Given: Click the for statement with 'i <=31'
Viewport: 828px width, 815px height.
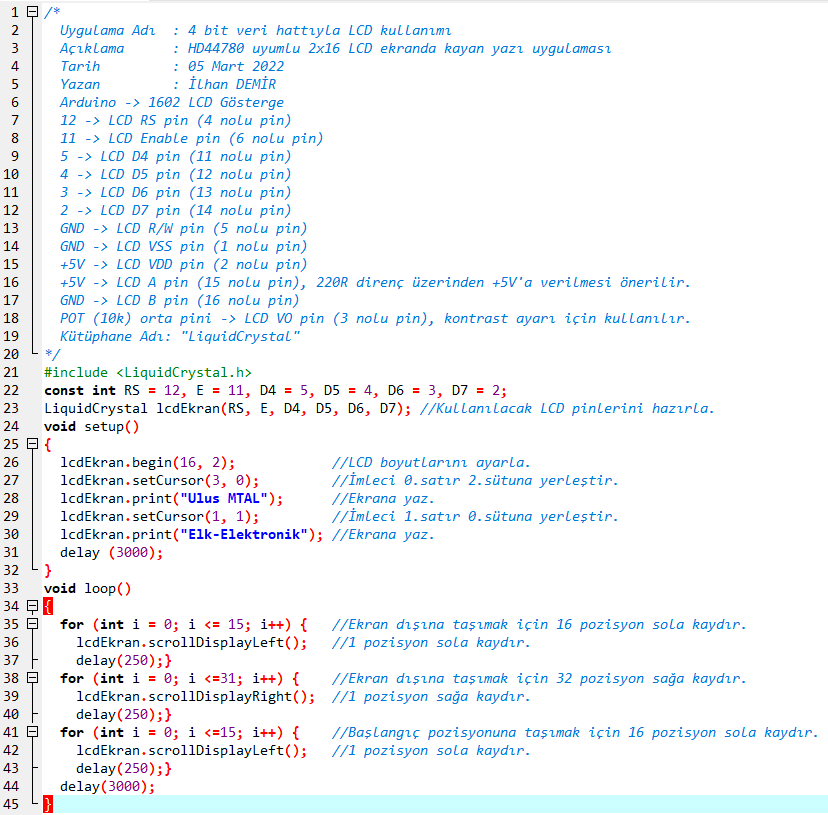Looking at the screenshot, I should coord(180,679).
